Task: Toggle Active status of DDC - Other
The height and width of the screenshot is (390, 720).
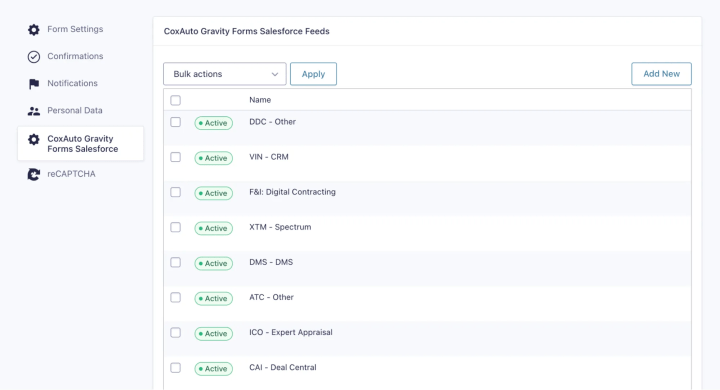Action: pos(214,123)
